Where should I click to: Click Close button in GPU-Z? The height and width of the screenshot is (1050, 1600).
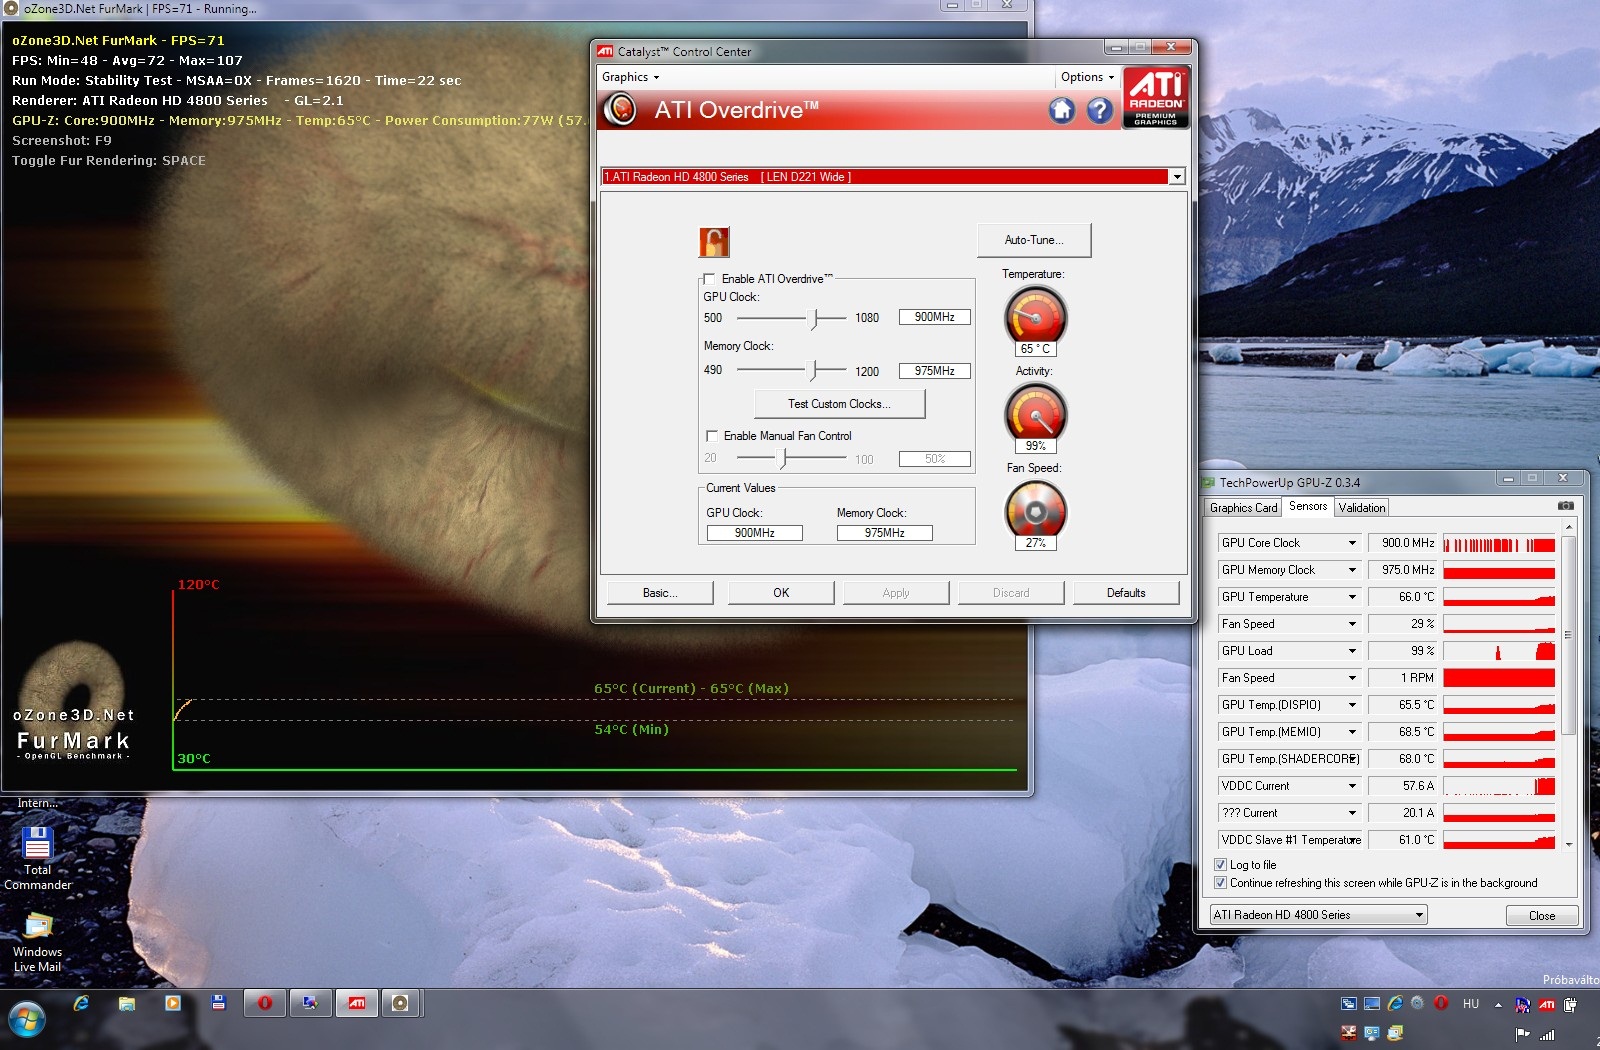pyautogui.click(x=1542, y=916)
